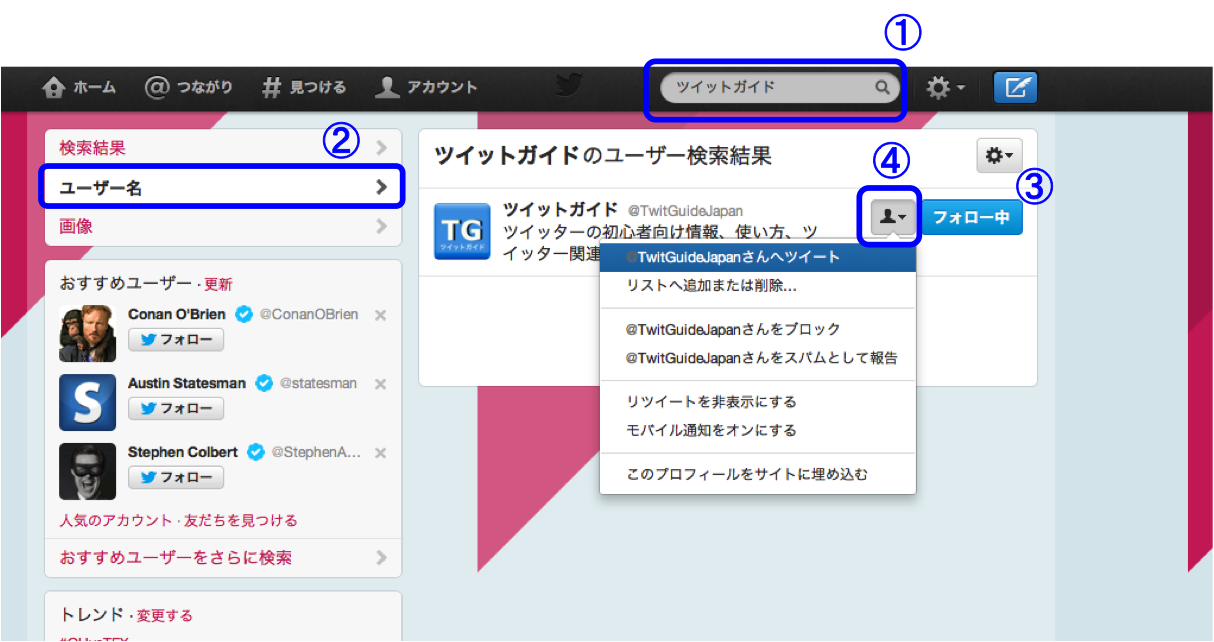Choose @TwitGuideJapanさんをブロック menu item
This screenshot has height=642, width=1214.
click(758, 329)
